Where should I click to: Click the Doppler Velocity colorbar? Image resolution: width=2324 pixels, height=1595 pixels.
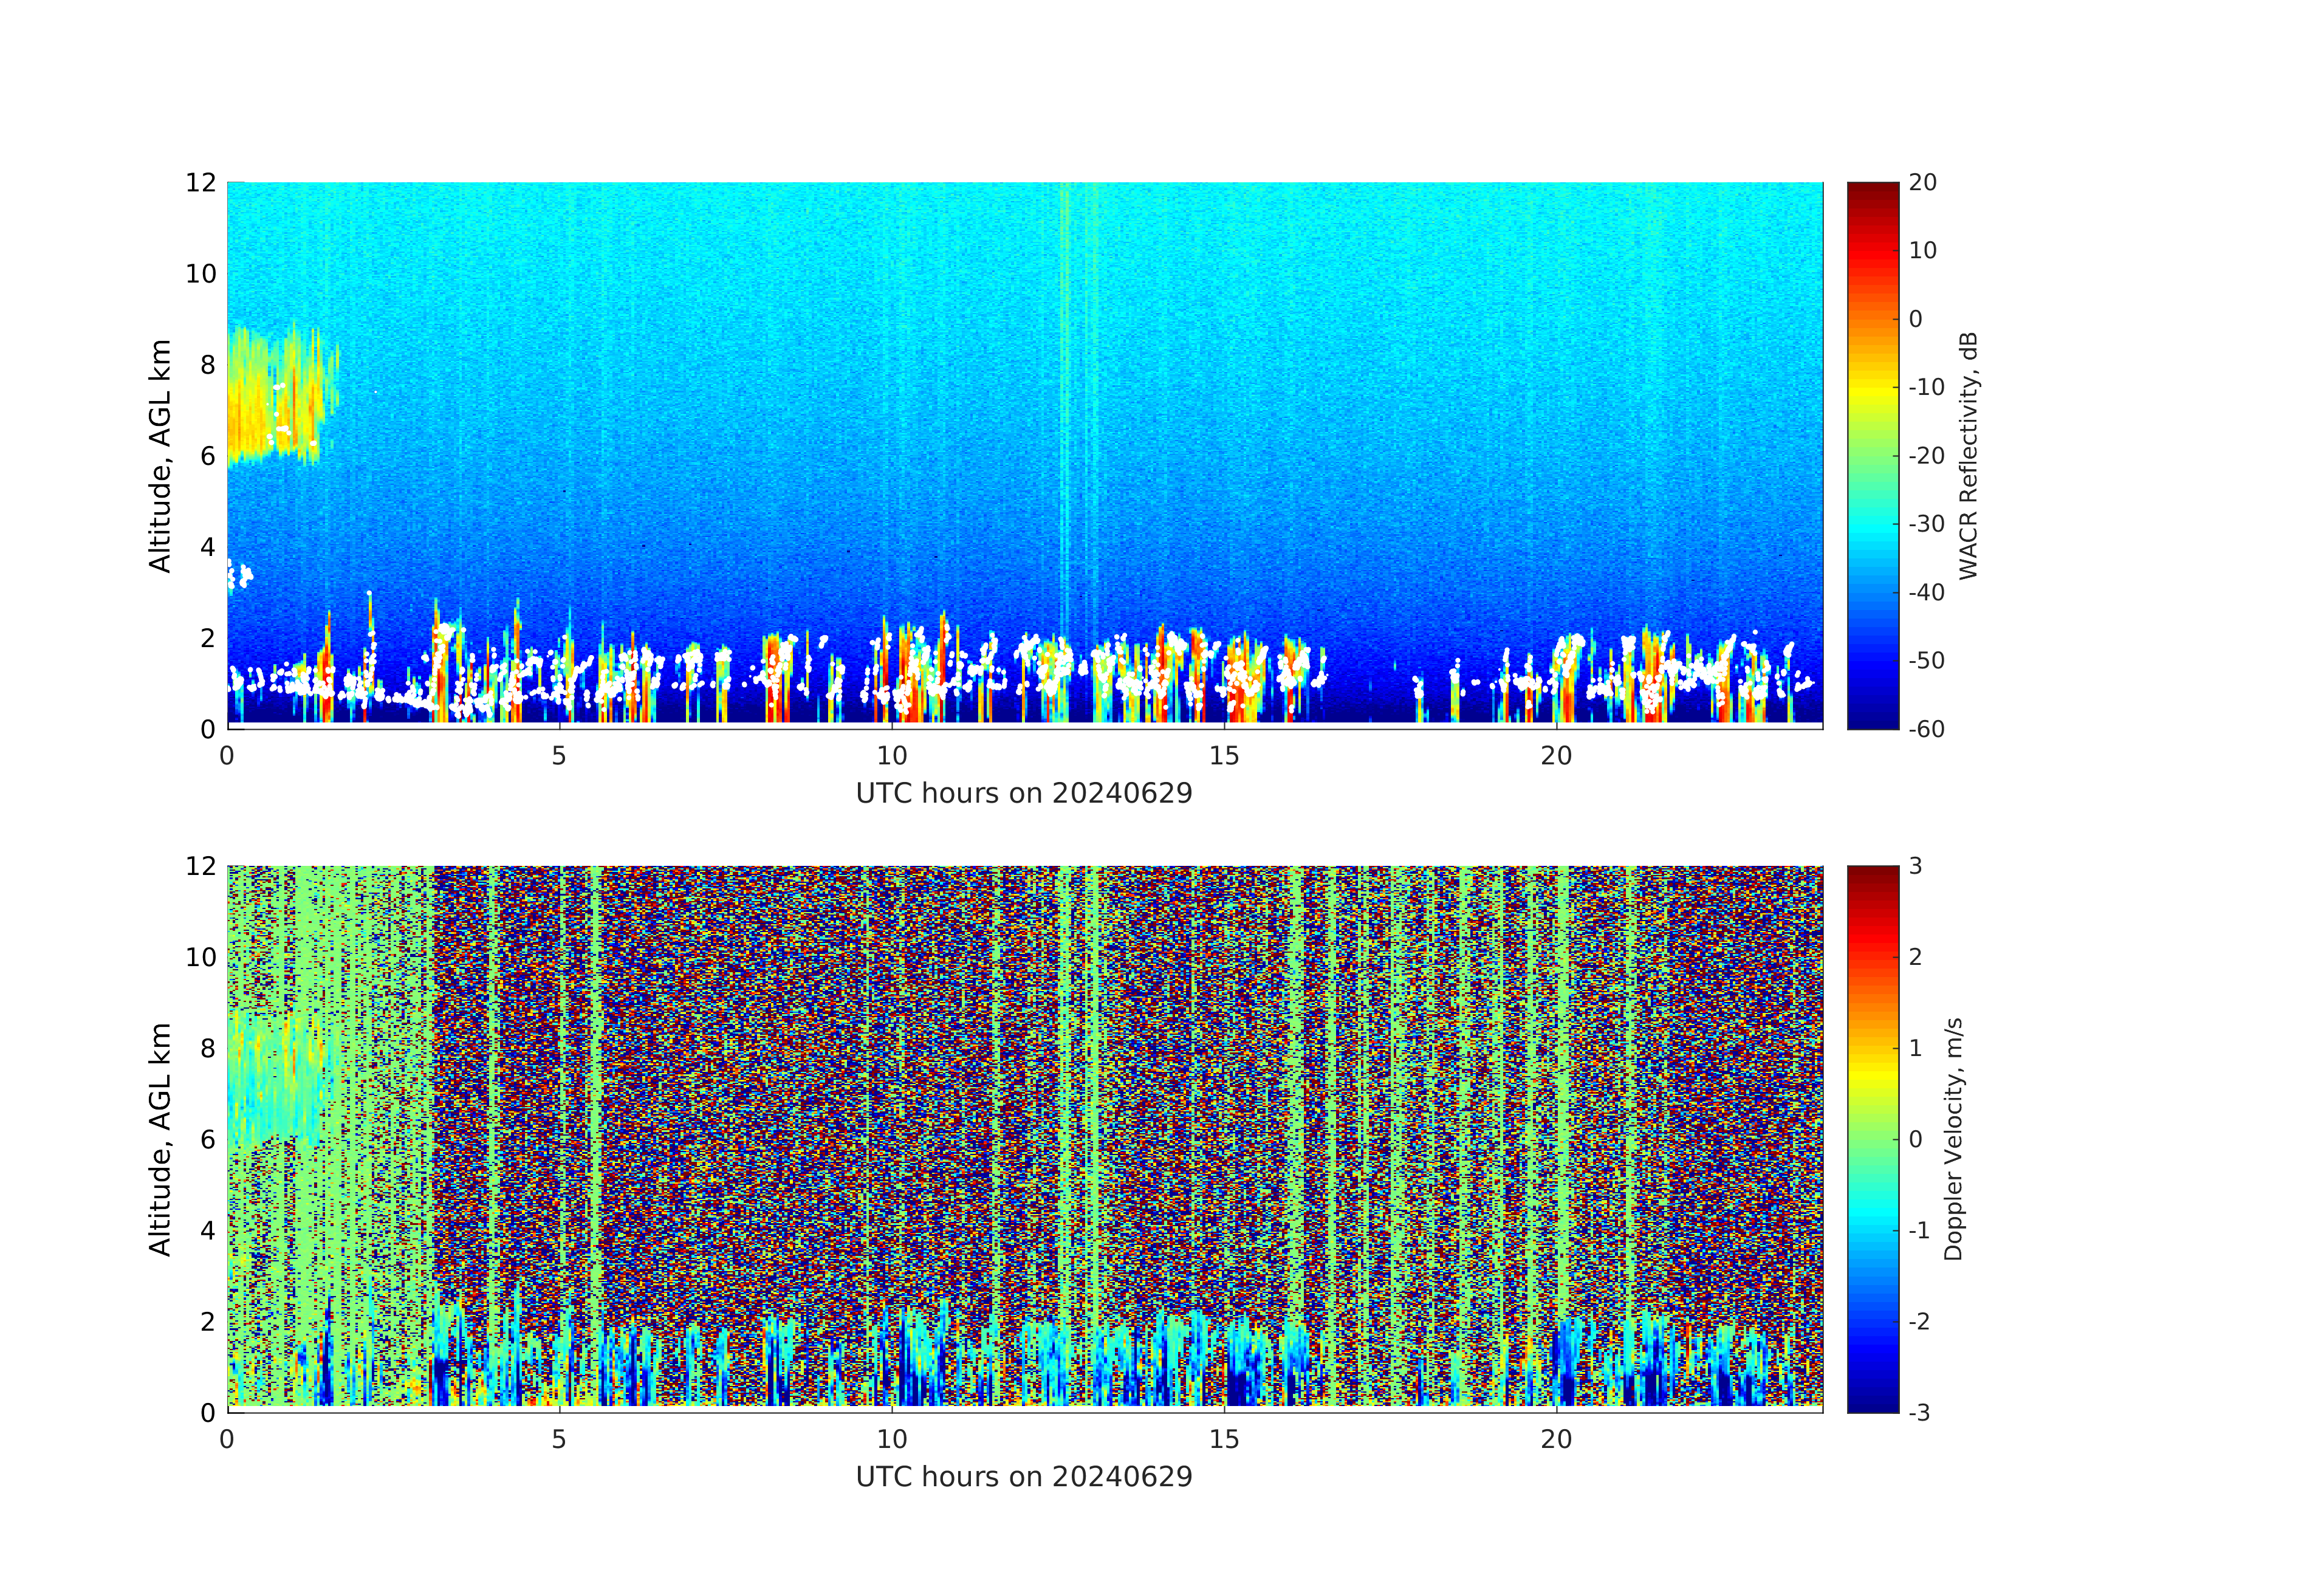[x=1872, y=1138]
